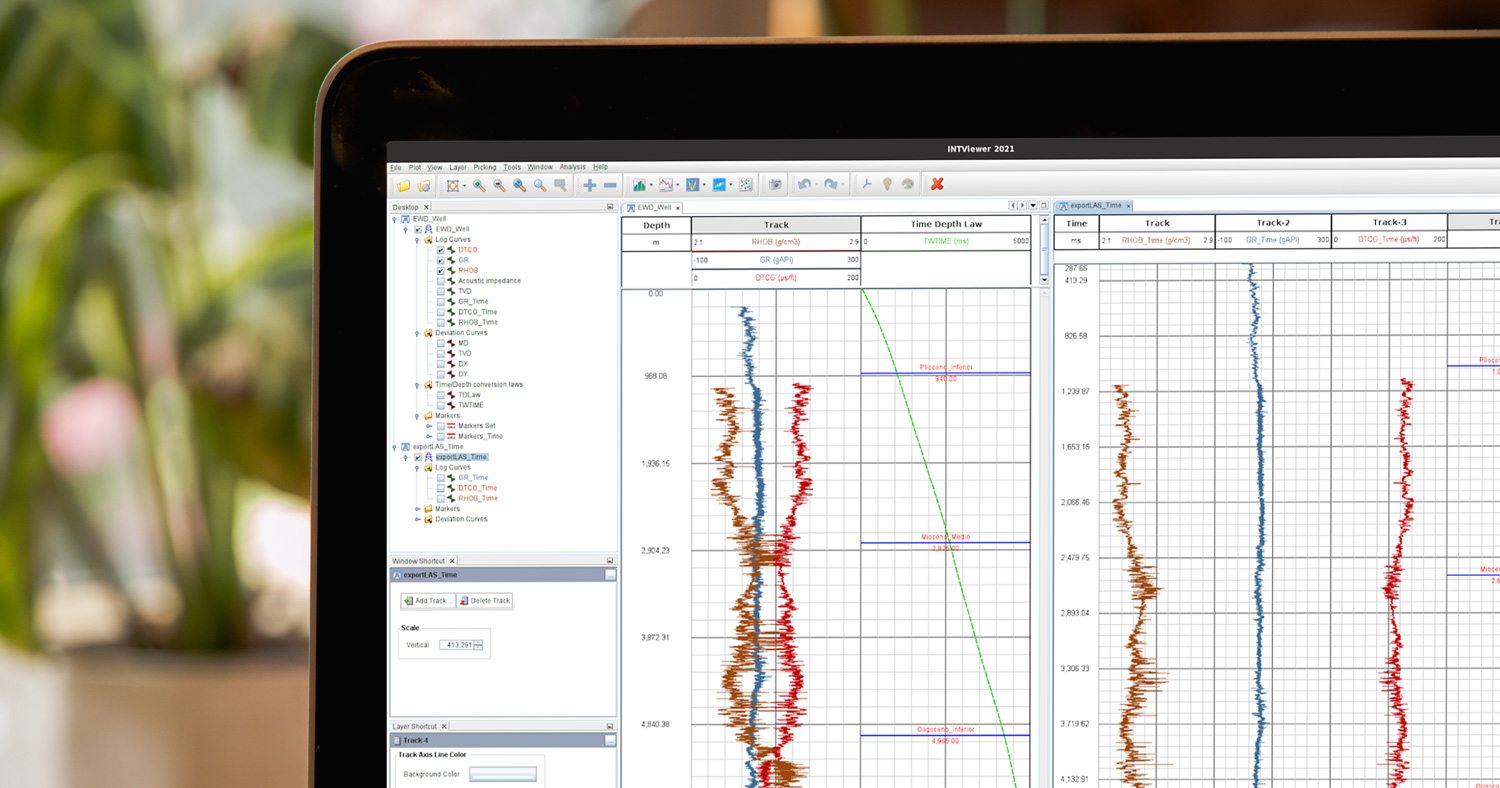Click the blue minus toolbar icon
1500x788 pixels.
610,185
